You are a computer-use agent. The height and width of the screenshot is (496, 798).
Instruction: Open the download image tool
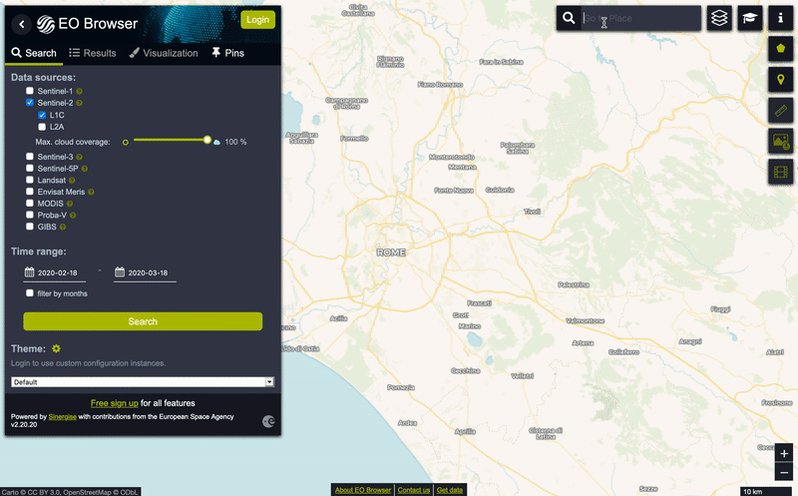[780, 141]
